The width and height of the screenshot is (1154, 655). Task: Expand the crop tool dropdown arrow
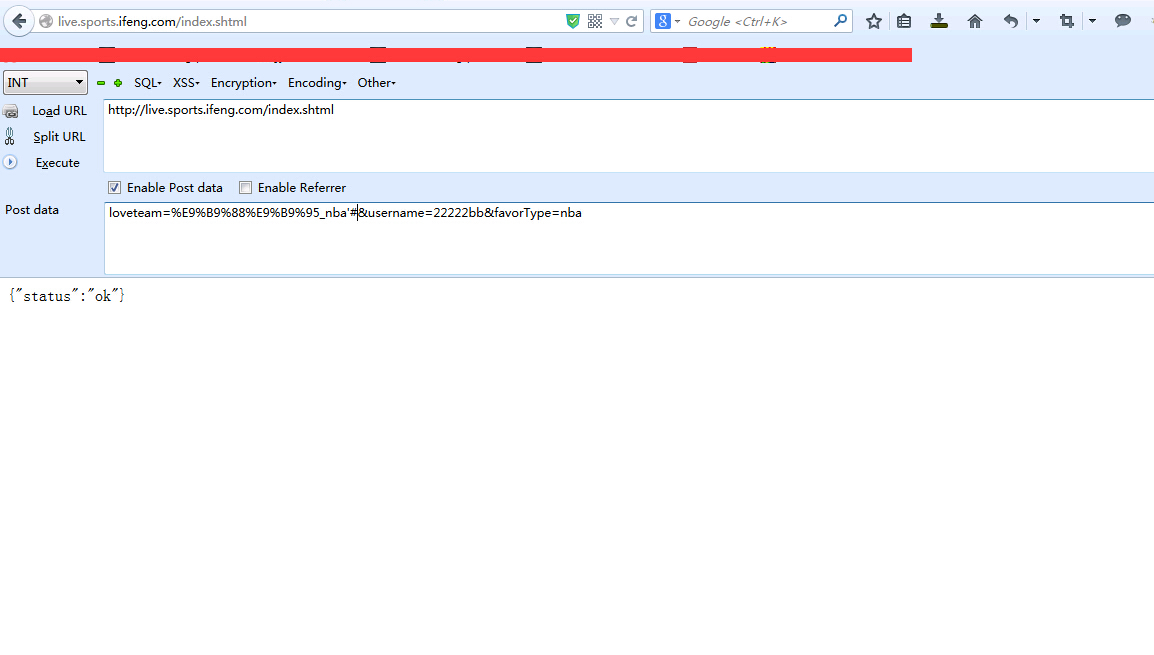click(1092, 21)
